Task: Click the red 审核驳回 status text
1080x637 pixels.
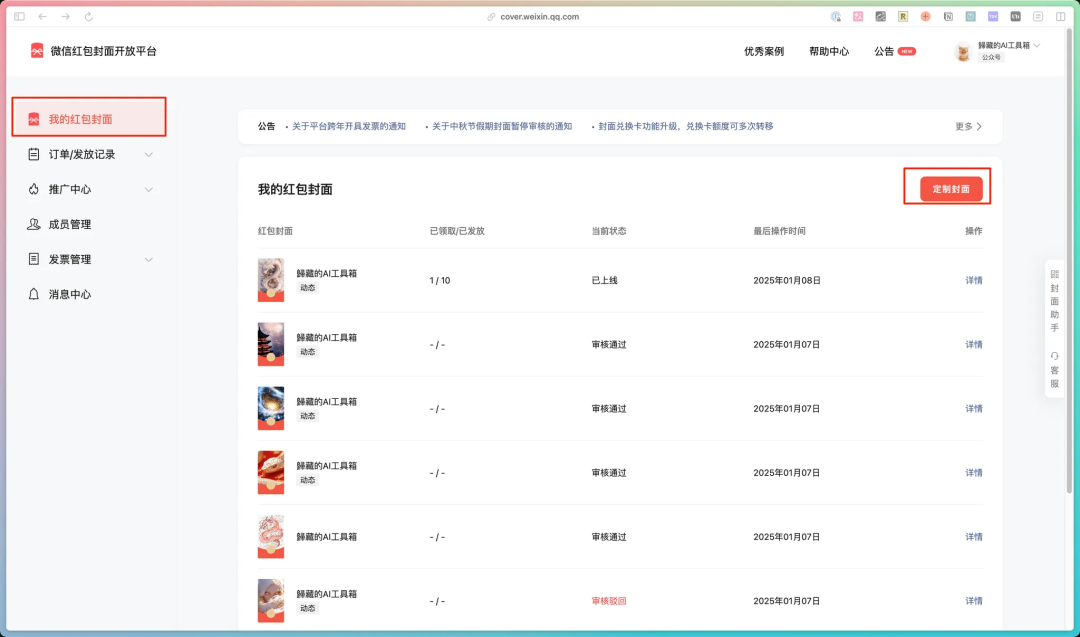Action: click(x=609, y=601)
